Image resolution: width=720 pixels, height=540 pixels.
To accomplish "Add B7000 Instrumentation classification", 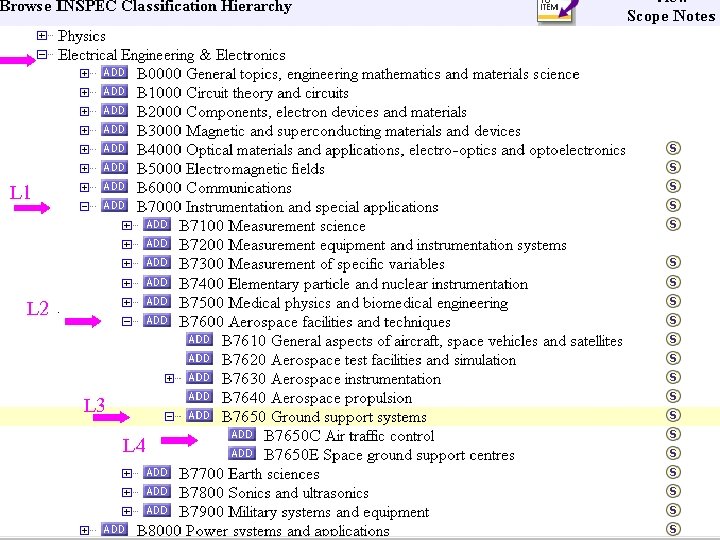I will point(114,205).
